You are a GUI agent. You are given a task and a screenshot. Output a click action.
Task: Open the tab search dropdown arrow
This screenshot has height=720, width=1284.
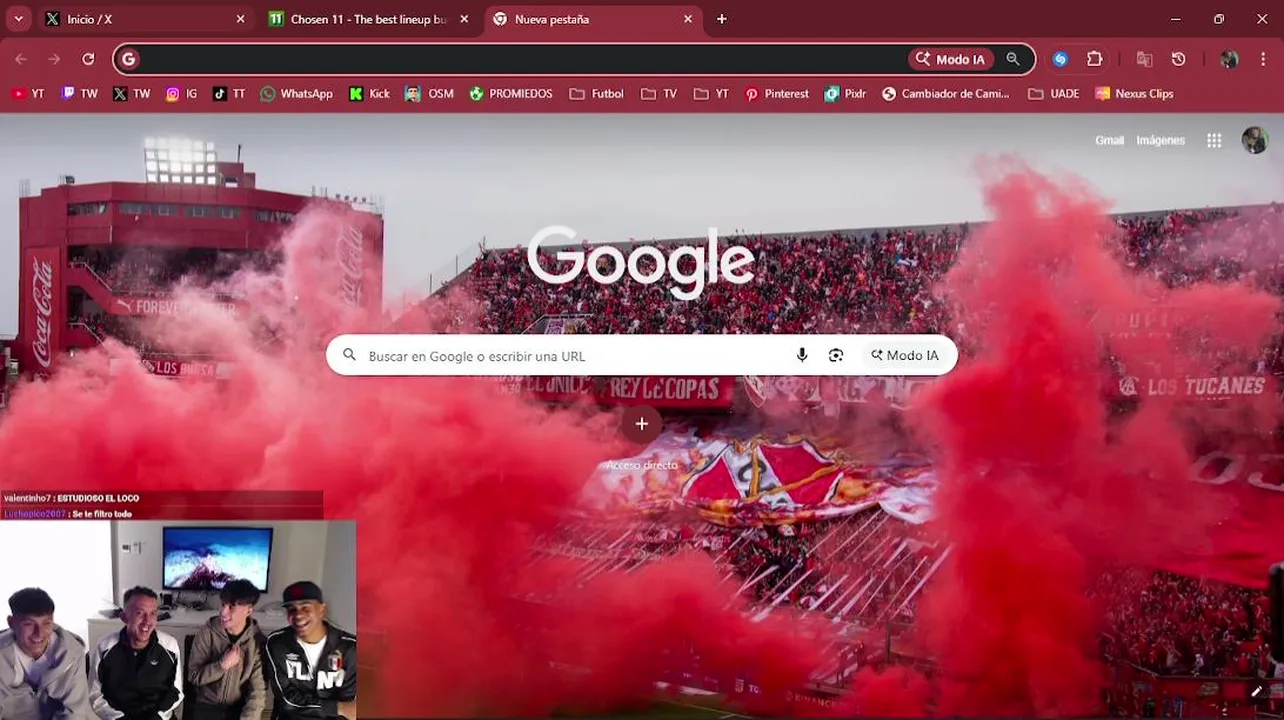tap(18, 19)
